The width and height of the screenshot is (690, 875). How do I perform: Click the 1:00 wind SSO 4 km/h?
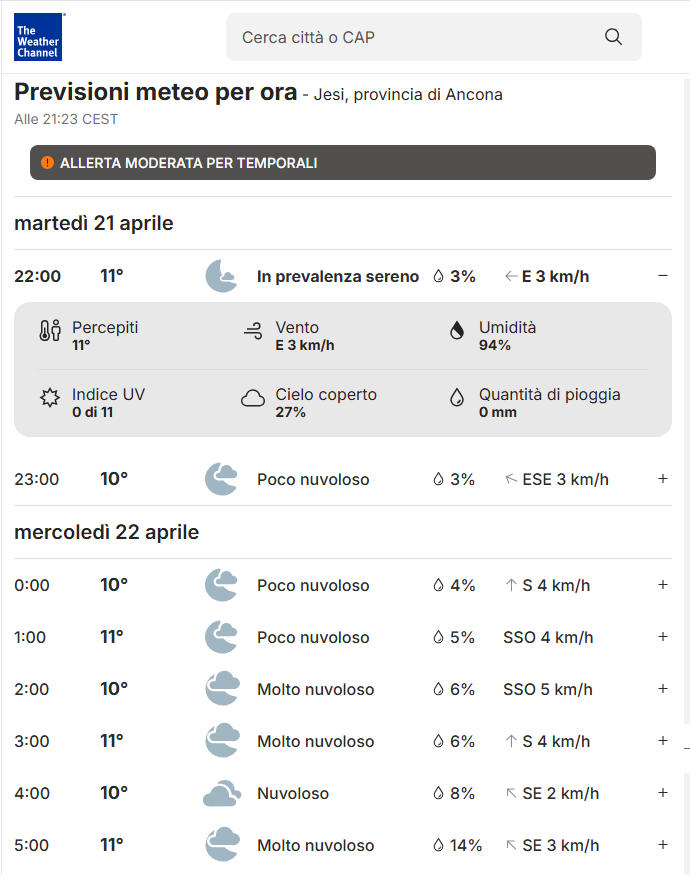[x=548, y=637]
